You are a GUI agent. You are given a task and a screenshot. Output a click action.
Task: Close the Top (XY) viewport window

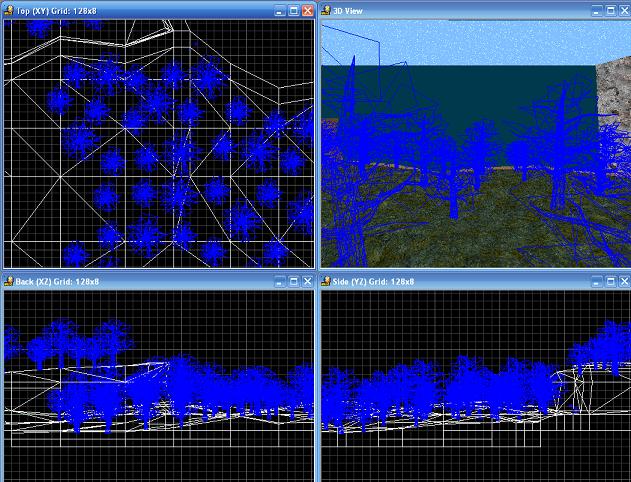click(307, 11)
